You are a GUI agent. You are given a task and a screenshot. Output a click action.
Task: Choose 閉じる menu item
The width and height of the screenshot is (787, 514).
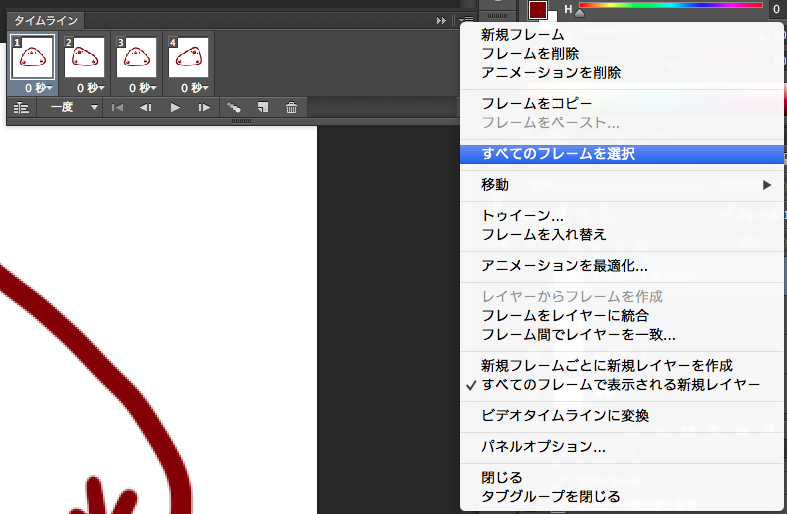coord(622,477)
